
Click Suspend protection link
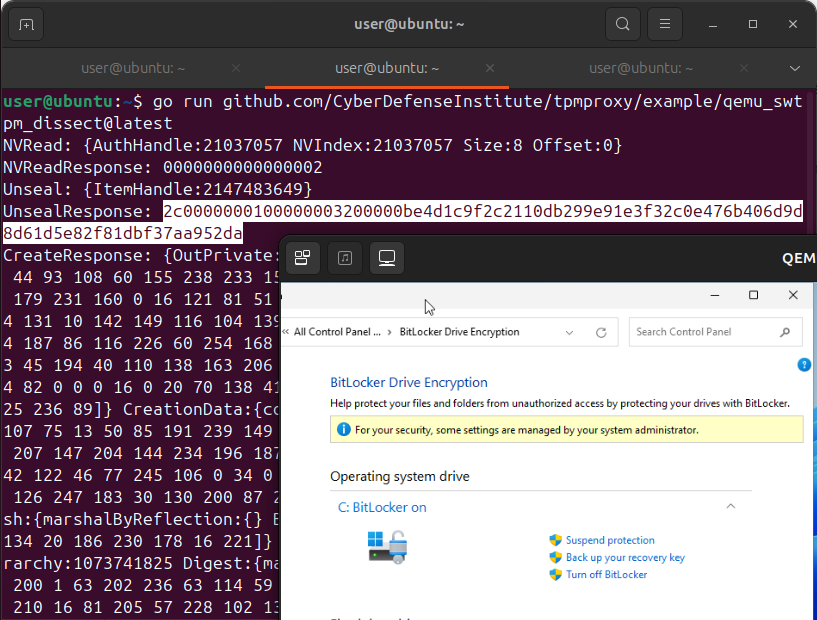click(610, 540)
